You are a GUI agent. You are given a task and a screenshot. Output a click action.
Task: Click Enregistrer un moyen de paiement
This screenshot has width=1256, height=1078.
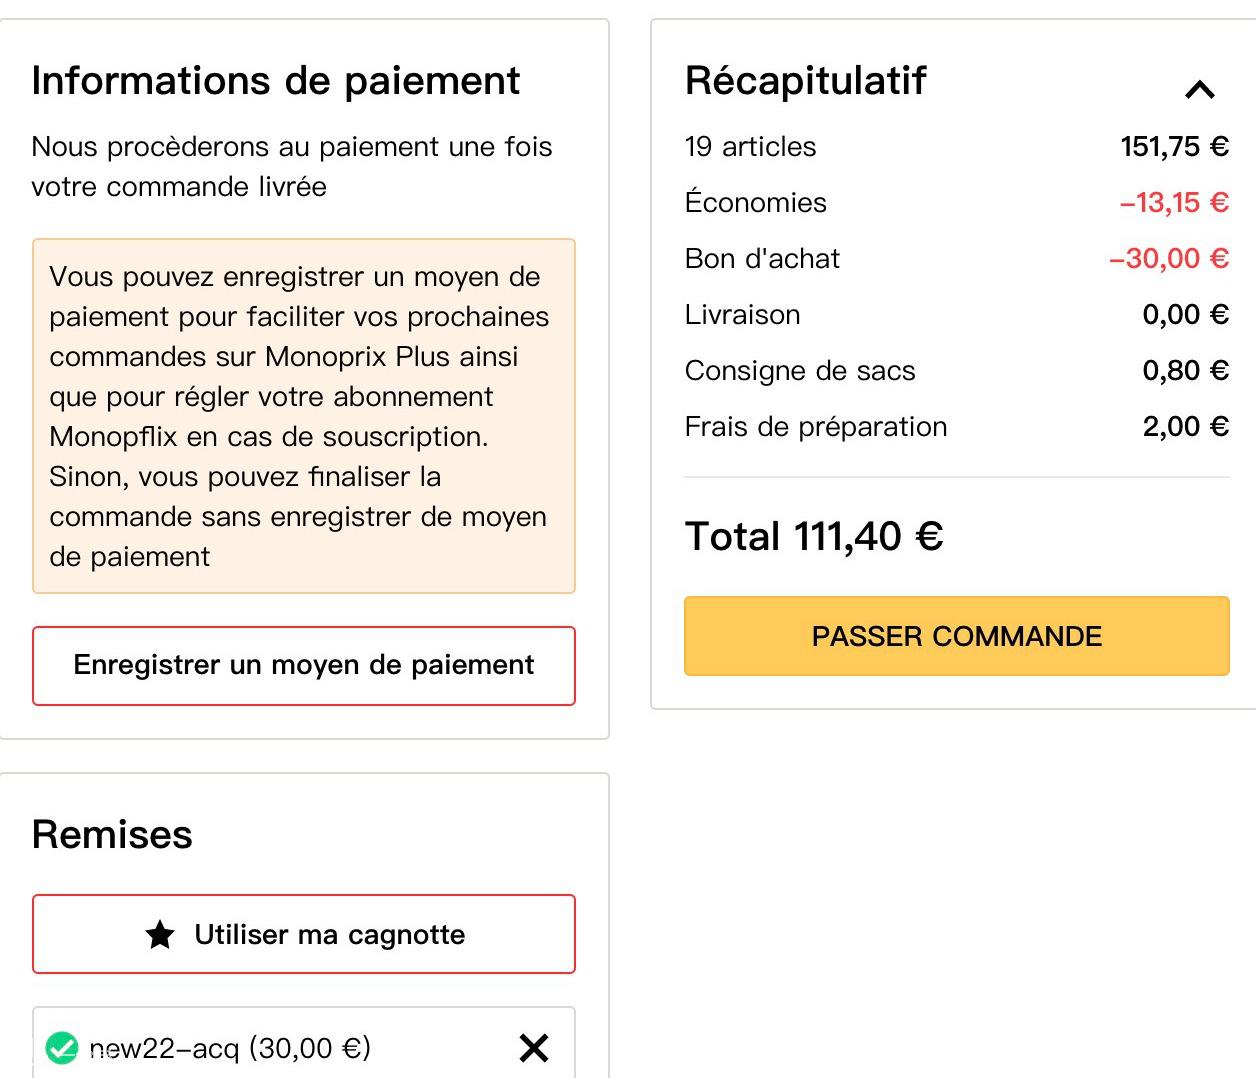304,666
